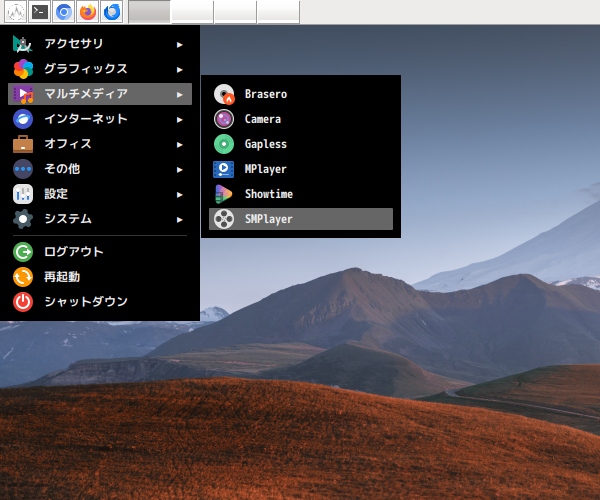Click the Showtime text label
Screen dimensions: 600x500
point(269,194)
